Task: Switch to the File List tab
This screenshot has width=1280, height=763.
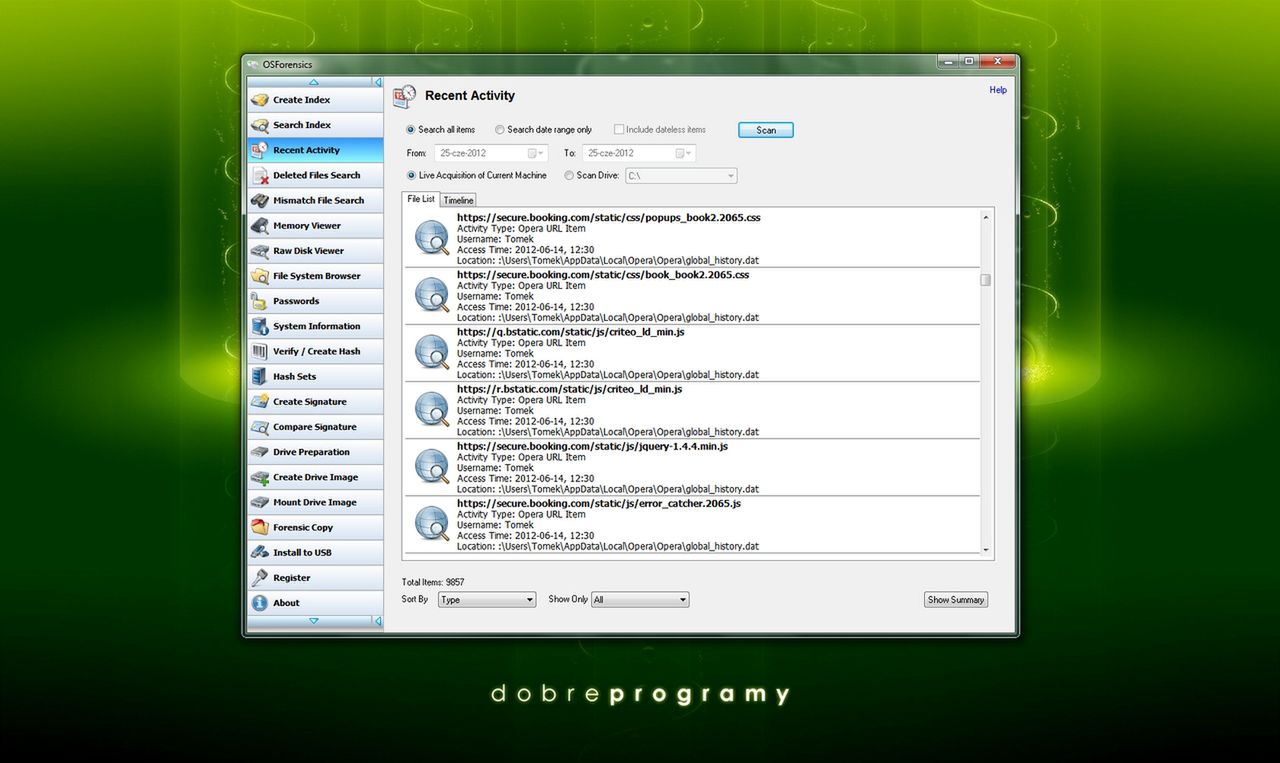Action: click(421, 199)
